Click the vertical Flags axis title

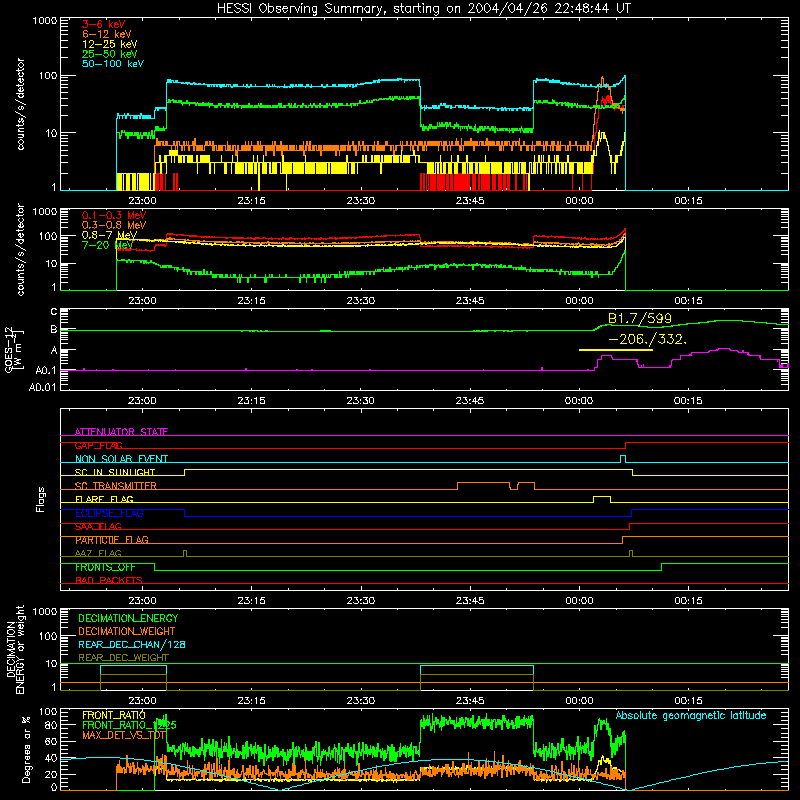click(41, 499)
